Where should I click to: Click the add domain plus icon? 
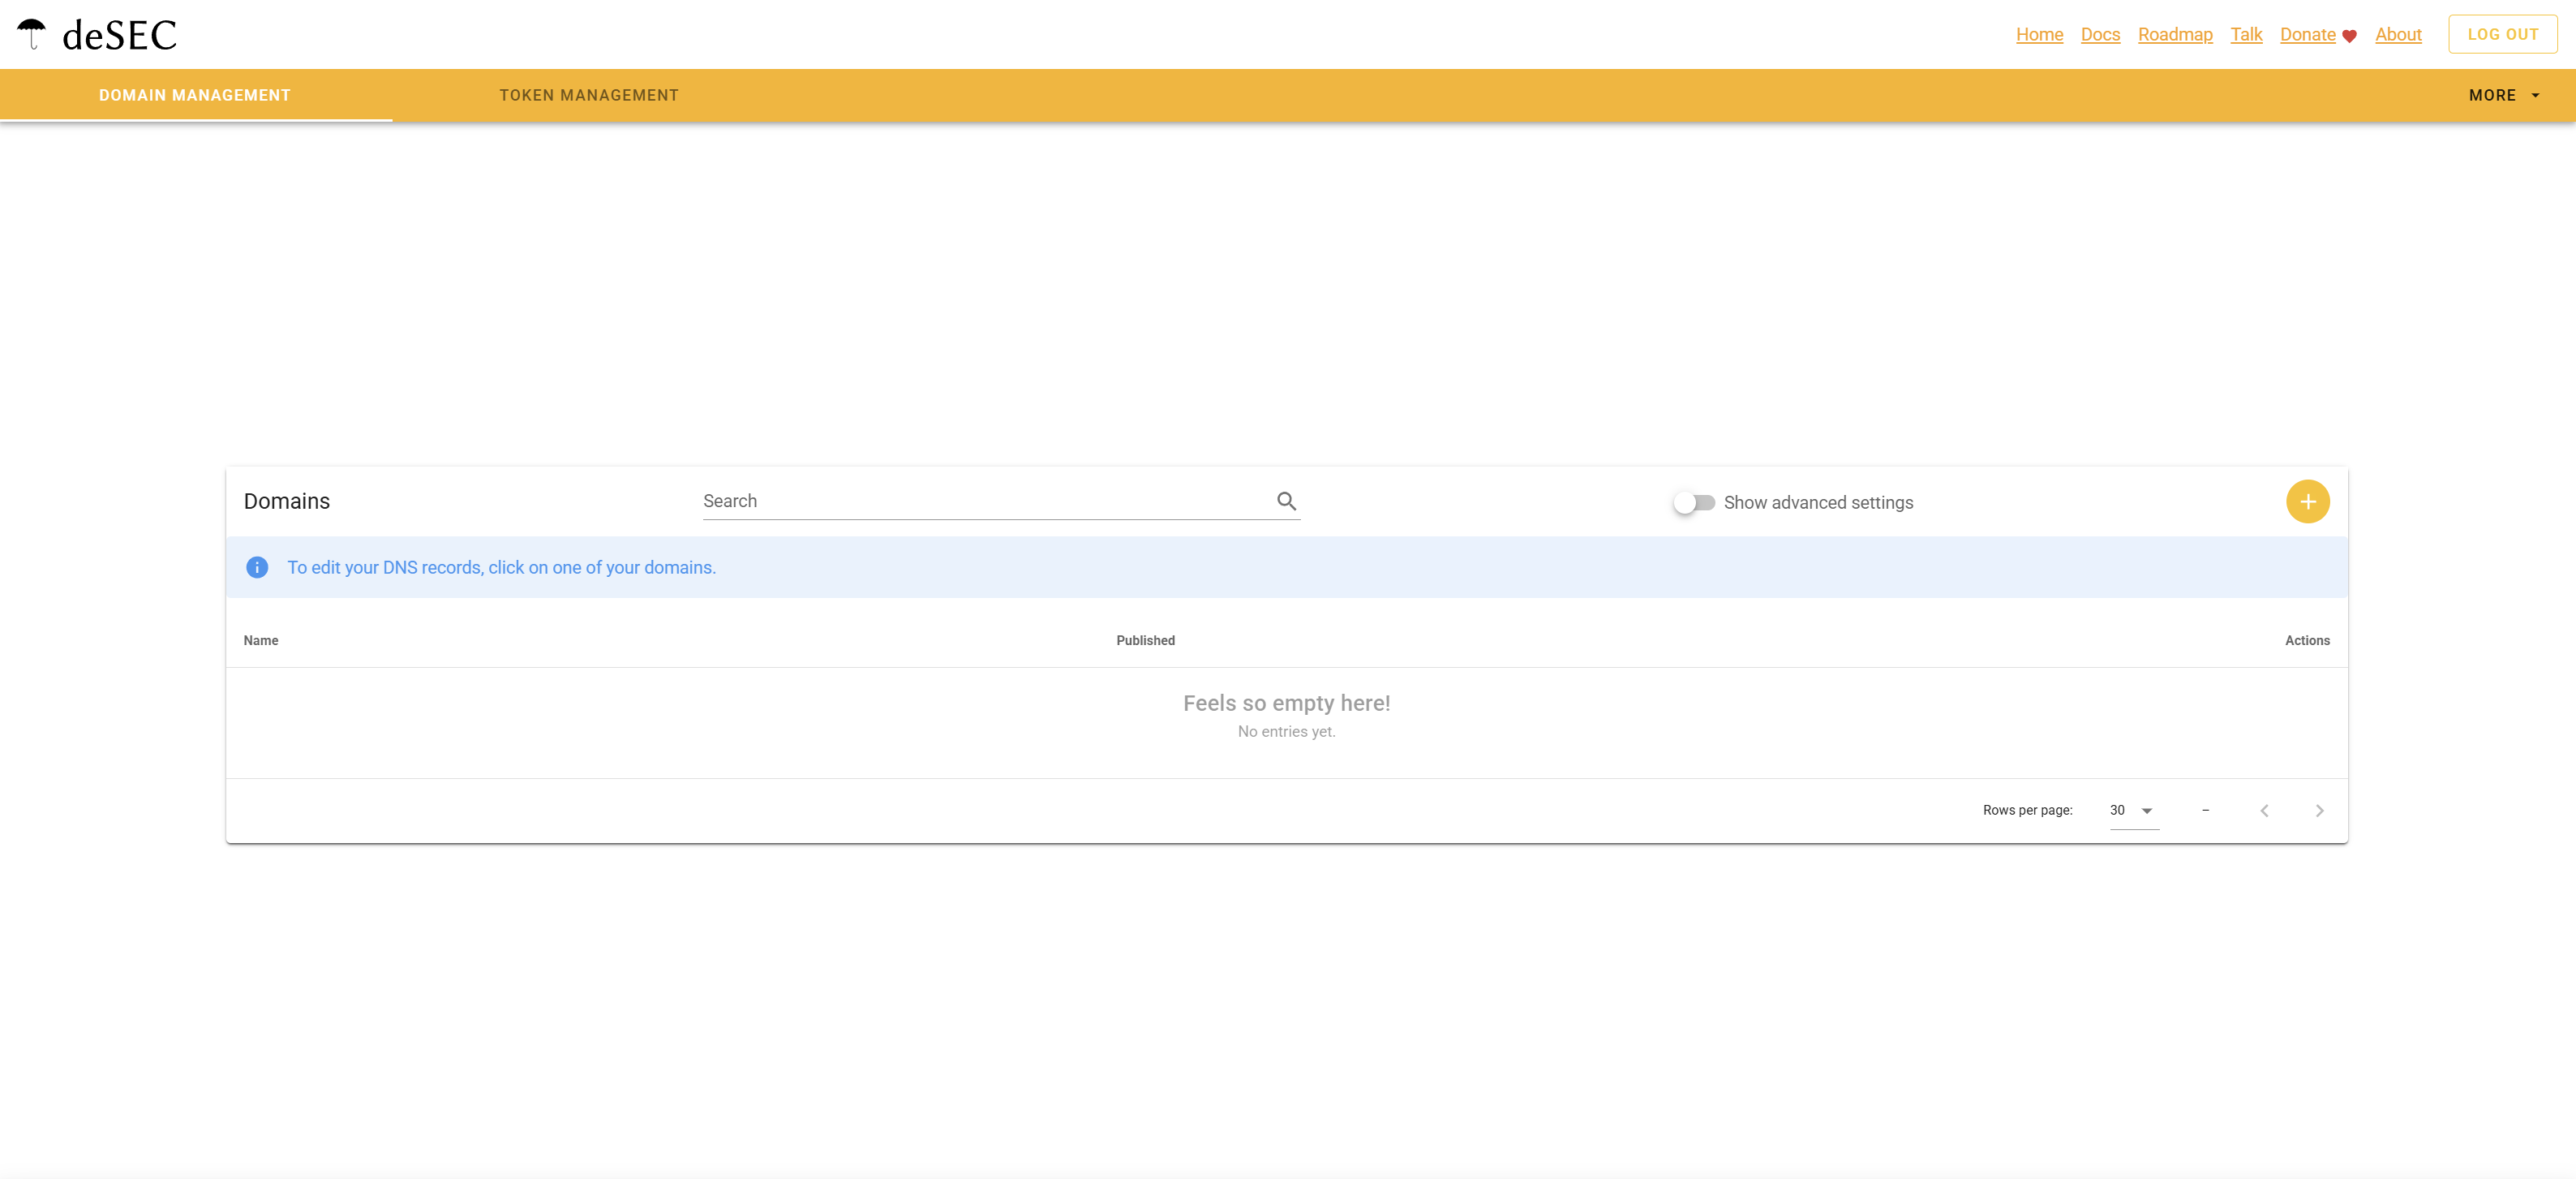click(2308, 501)
